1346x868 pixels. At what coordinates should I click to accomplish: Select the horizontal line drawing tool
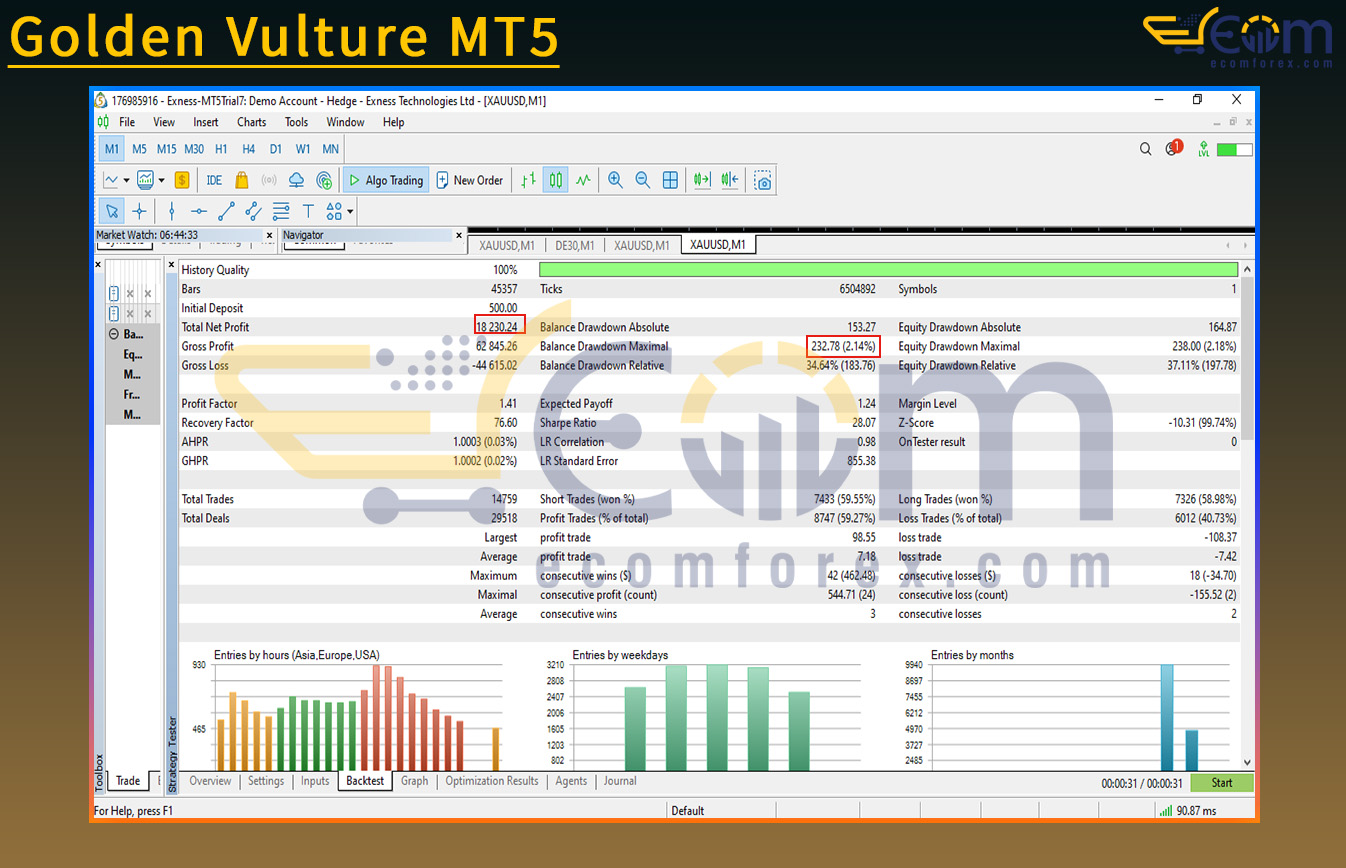[x=199, y=211]
